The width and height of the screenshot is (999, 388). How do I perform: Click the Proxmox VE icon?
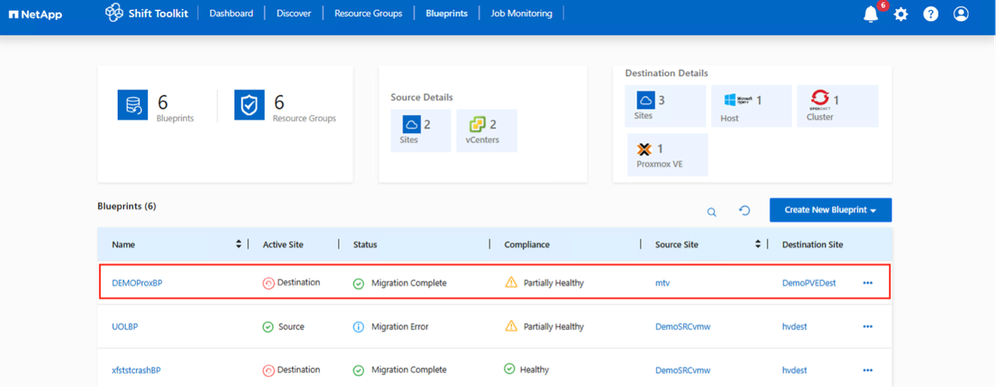[644, 149]
